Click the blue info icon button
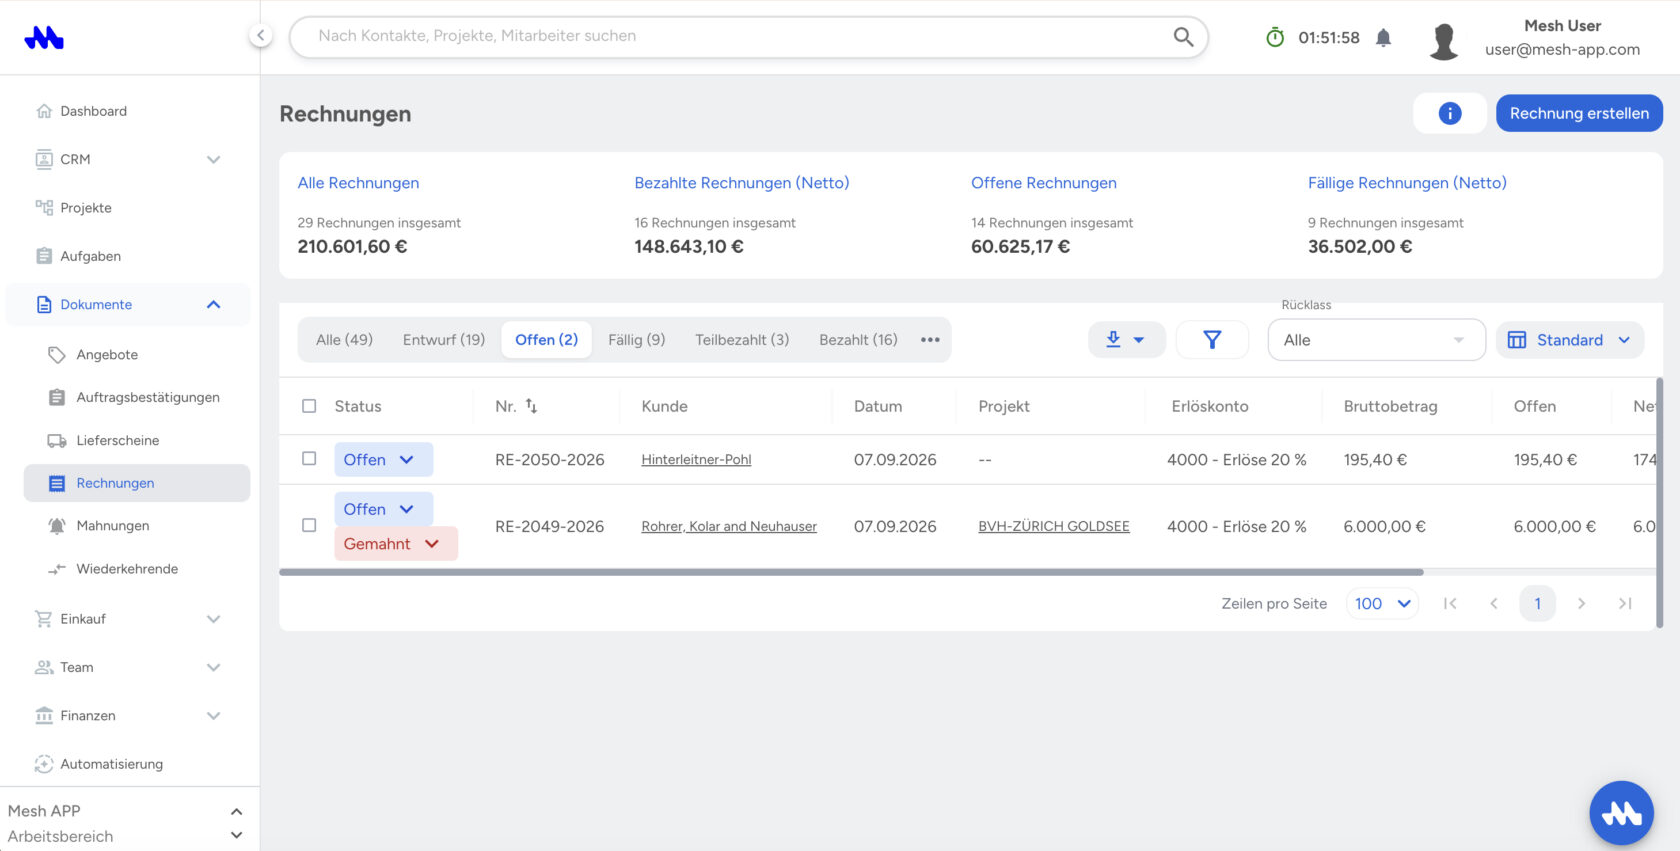The height and width of the screenshot is (851, 1680). coord(1450,114)
